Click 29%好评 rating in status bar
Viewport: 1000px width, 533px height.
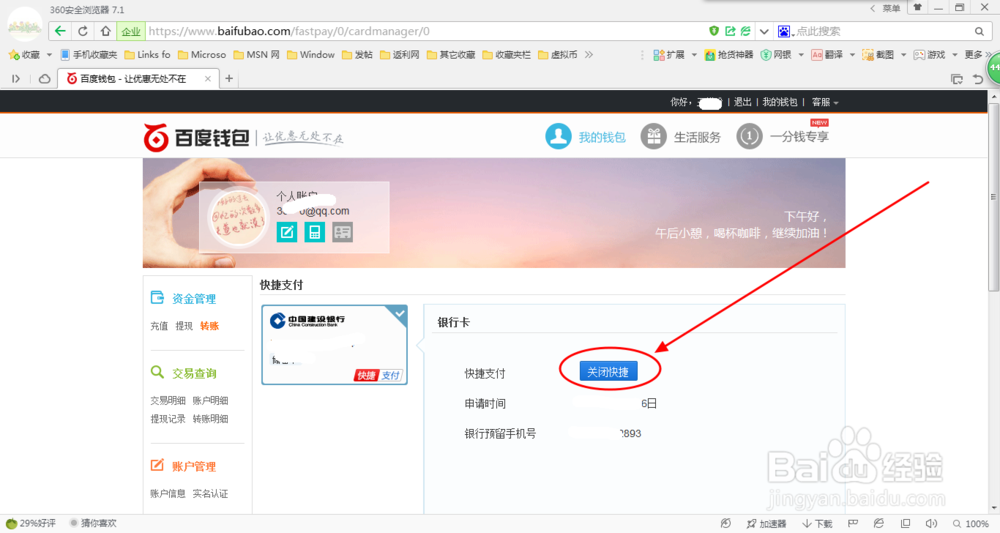click(30, 523)
